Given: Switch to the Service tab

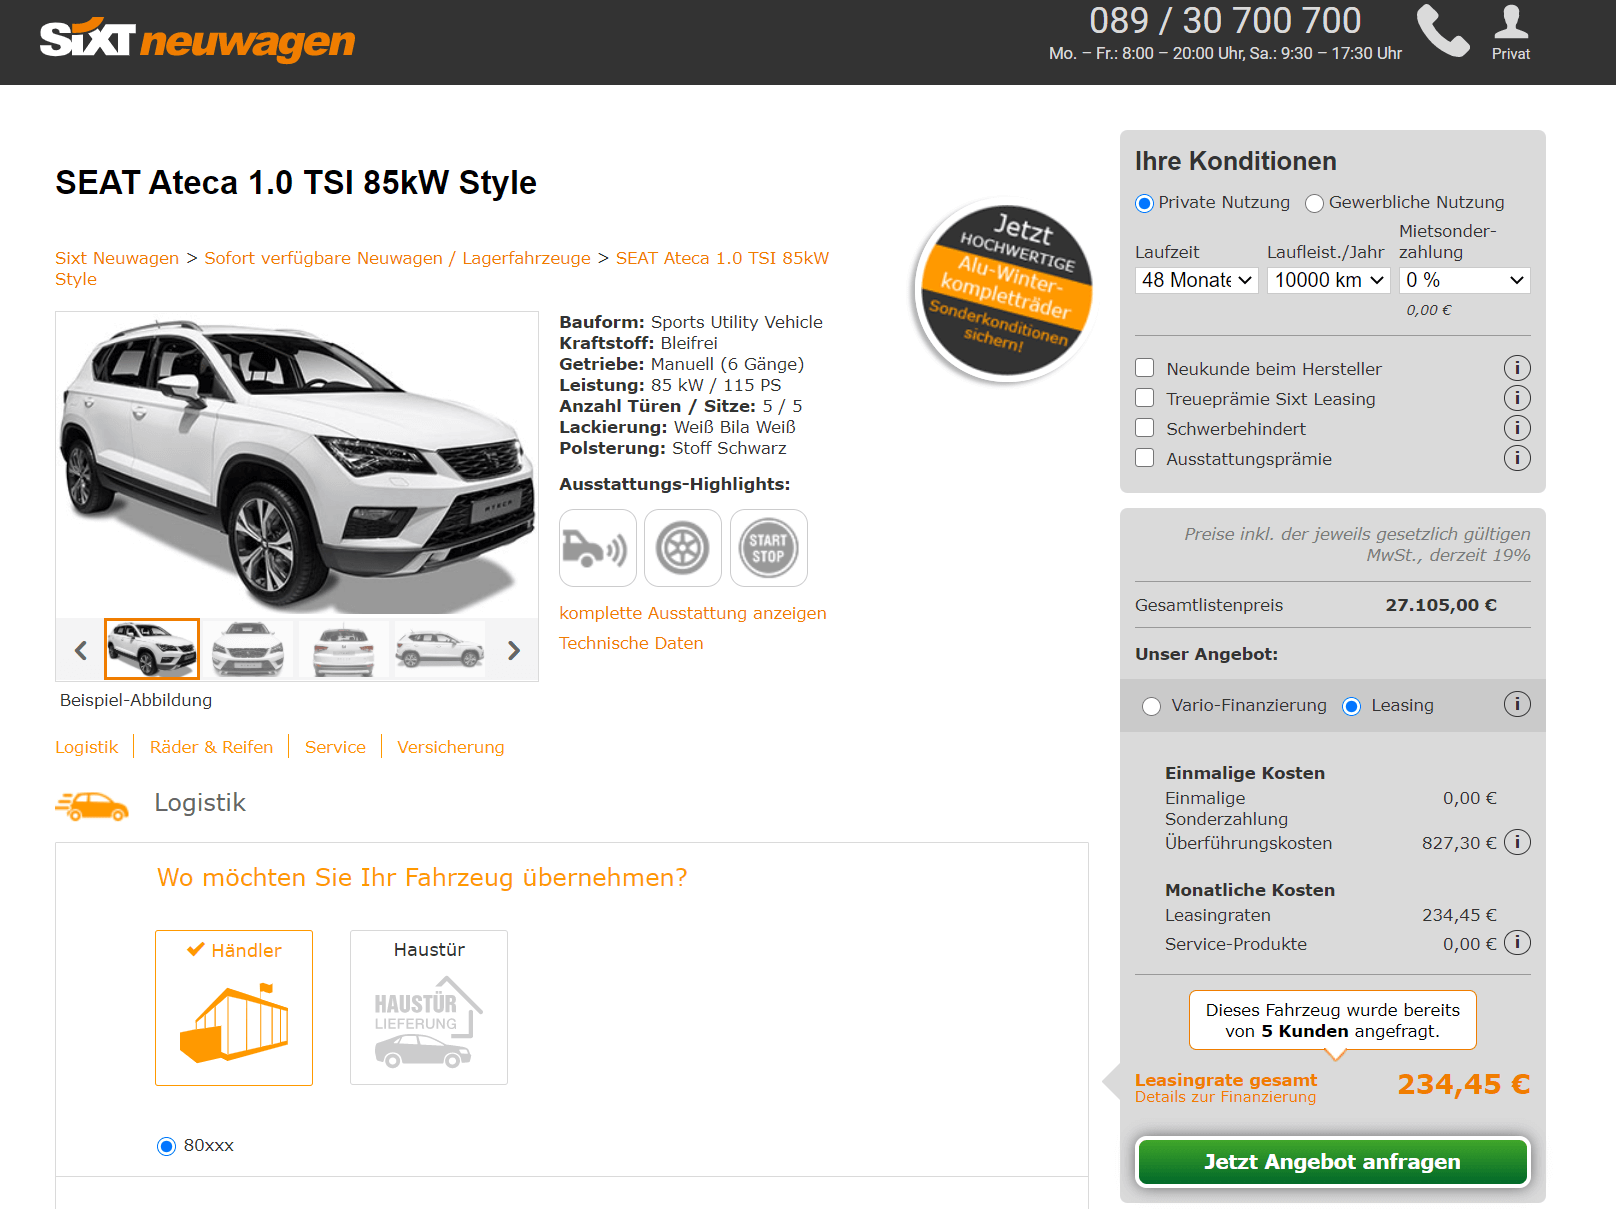Looking at the screenshot, I should tap(335, 747).
